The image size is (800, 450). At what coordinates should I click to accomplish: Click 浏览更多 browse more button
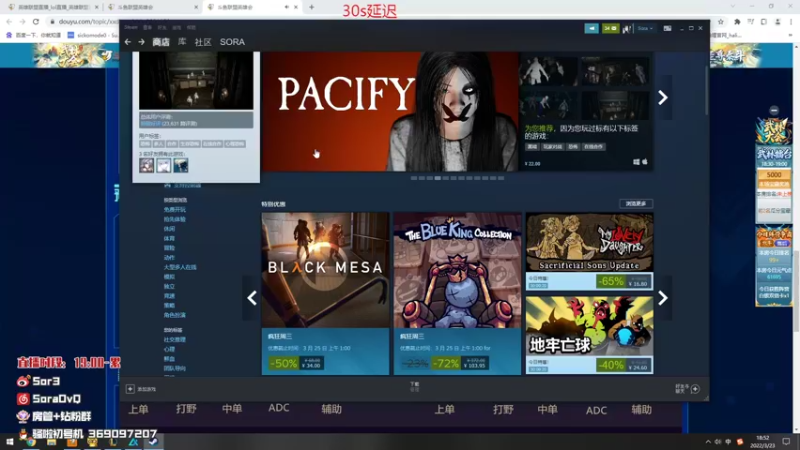click(x=636, y=204)
